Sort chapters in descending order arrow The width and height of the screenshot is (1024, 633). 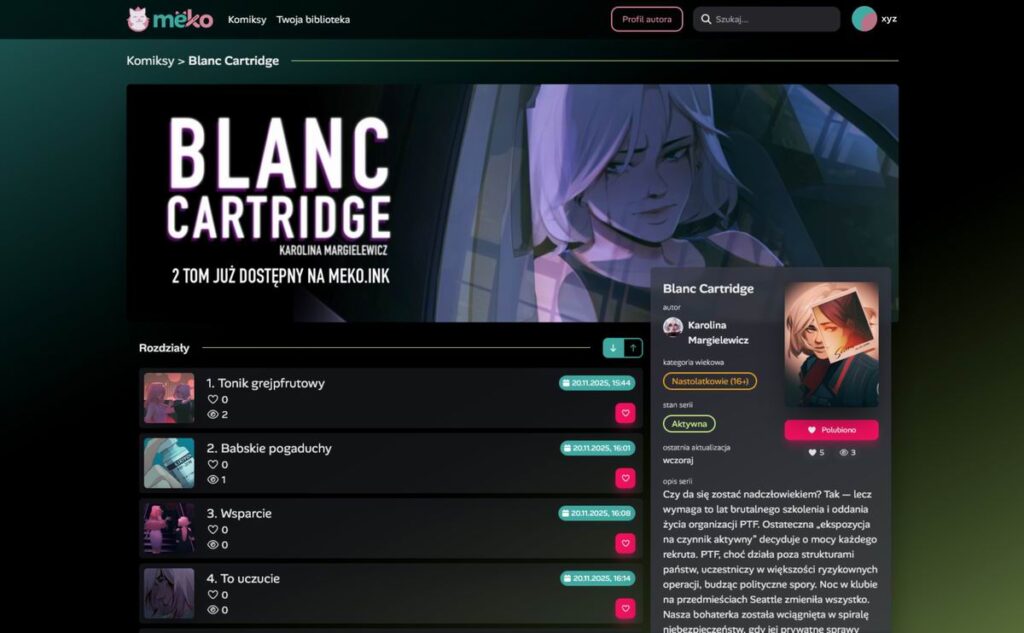point(613,348)
